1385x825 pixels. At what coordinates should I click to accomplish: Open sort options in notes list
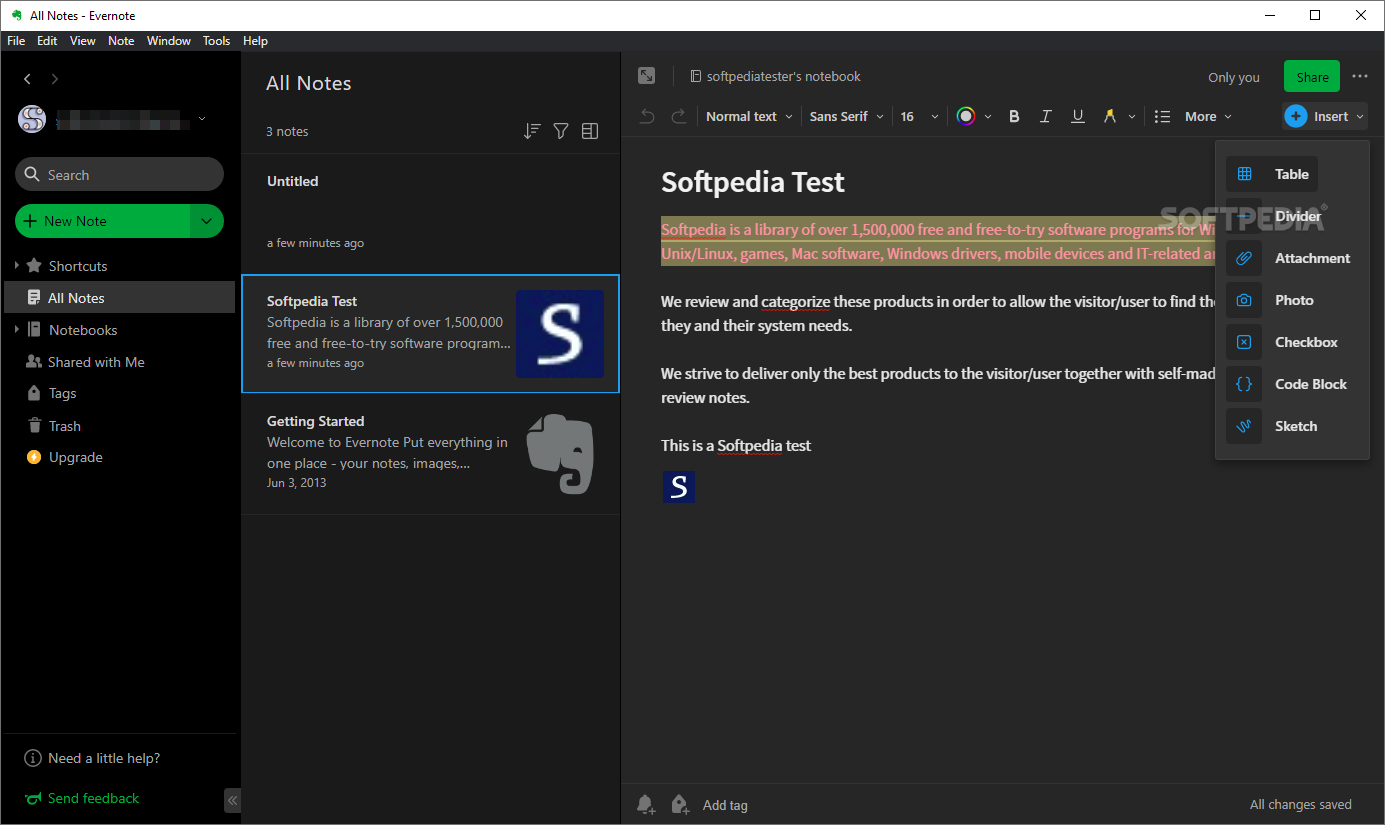[x=532, y=131]
